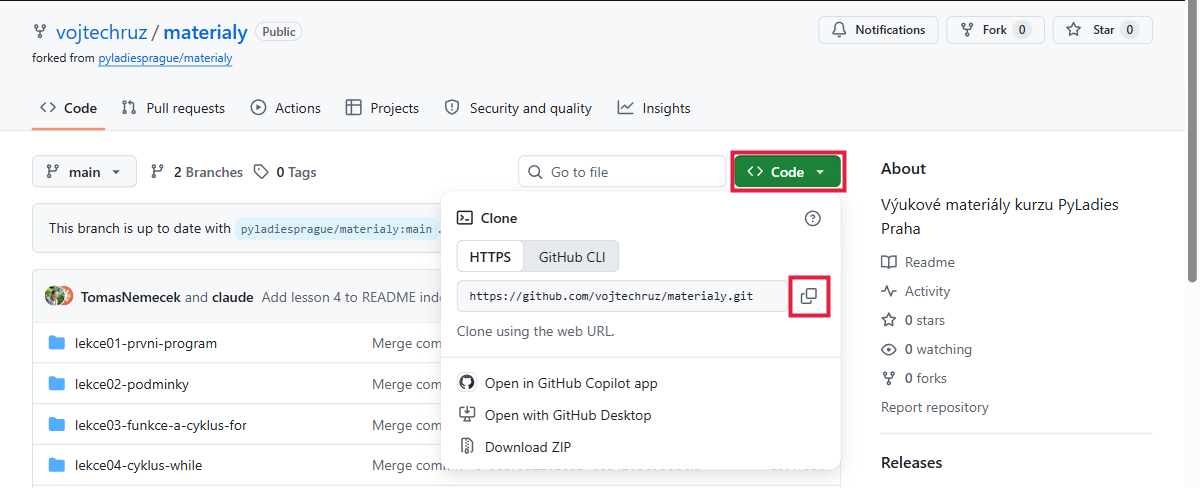
Task: Click the clone URL text field
Action: coord(622,296)
